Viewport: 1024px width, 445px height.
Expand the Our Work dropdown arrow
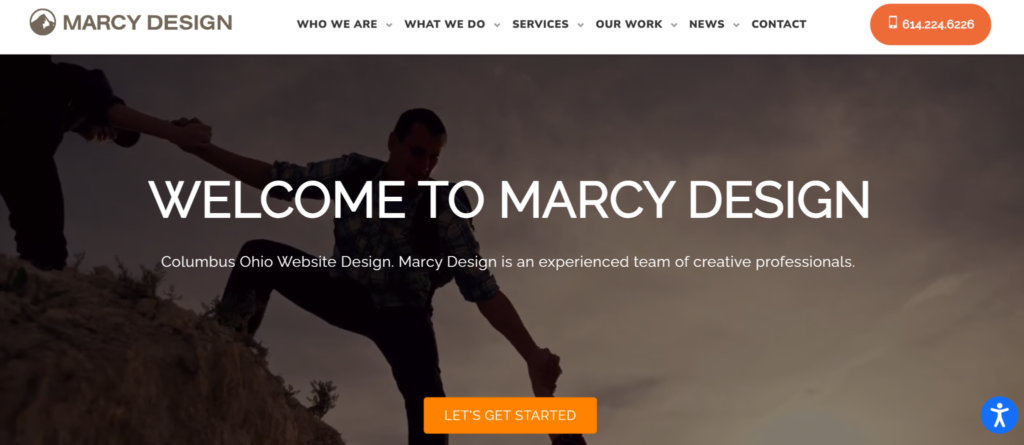click(x=674, y=25)
